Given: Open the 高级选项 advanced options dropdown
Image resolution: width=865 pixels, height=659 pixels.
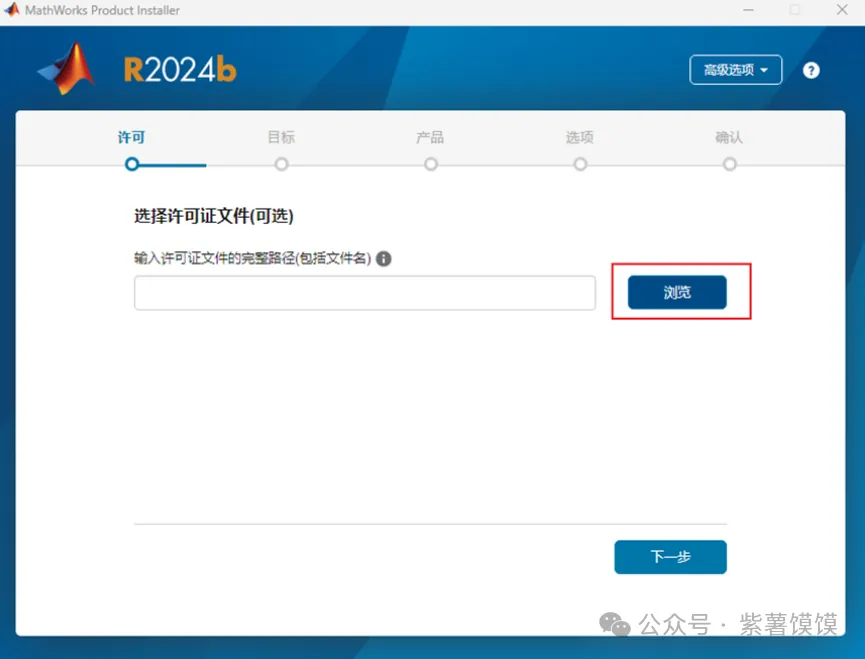Looking at the screenshot, I should [x=735, y=70].
